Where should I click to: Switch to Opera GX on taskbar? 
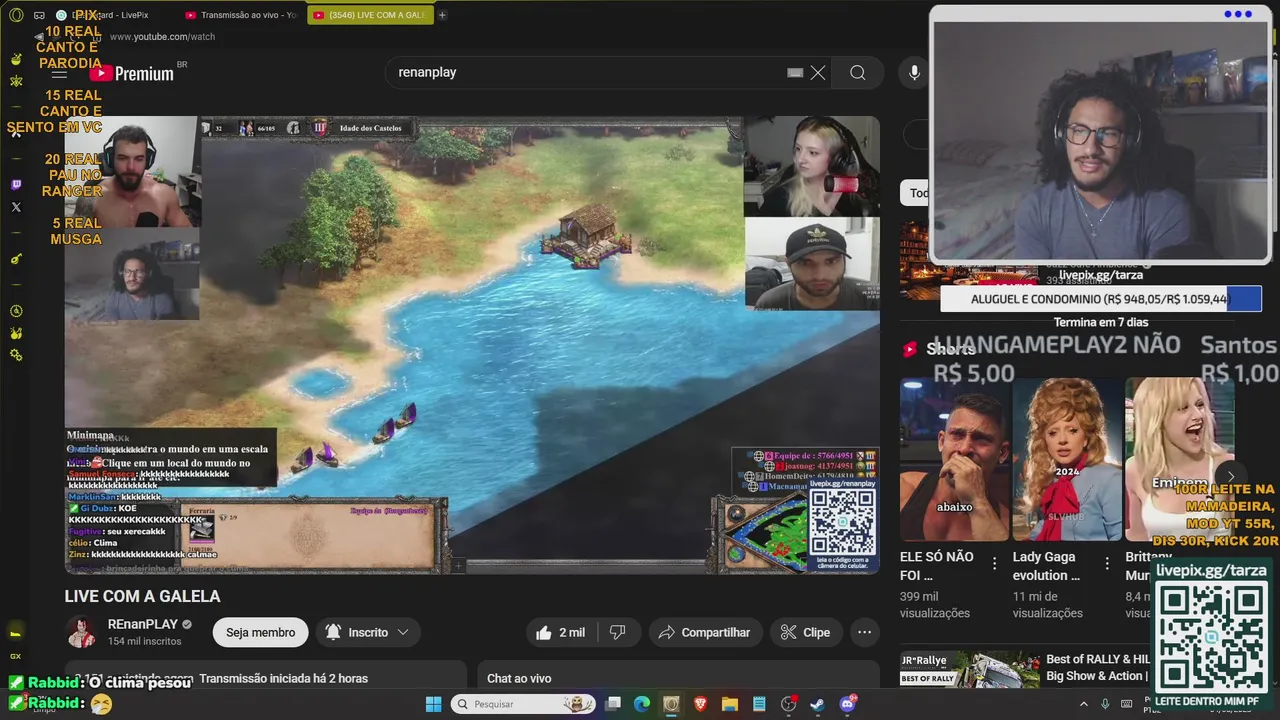coord(671,704)
